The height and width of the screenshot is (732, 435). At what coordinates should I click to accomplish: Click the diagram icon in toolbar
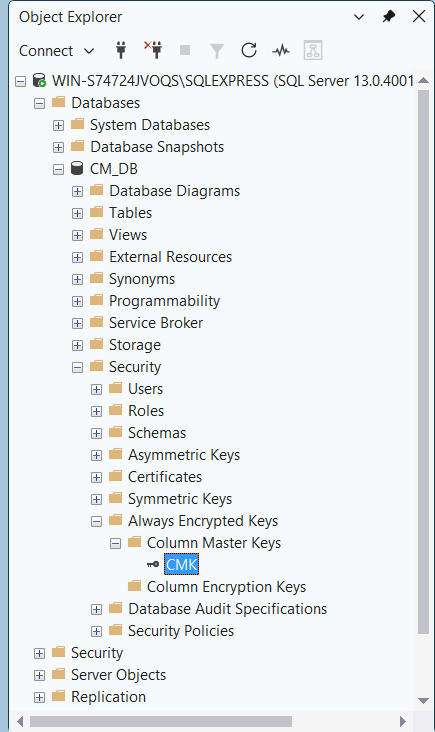[x=313, y=50]
